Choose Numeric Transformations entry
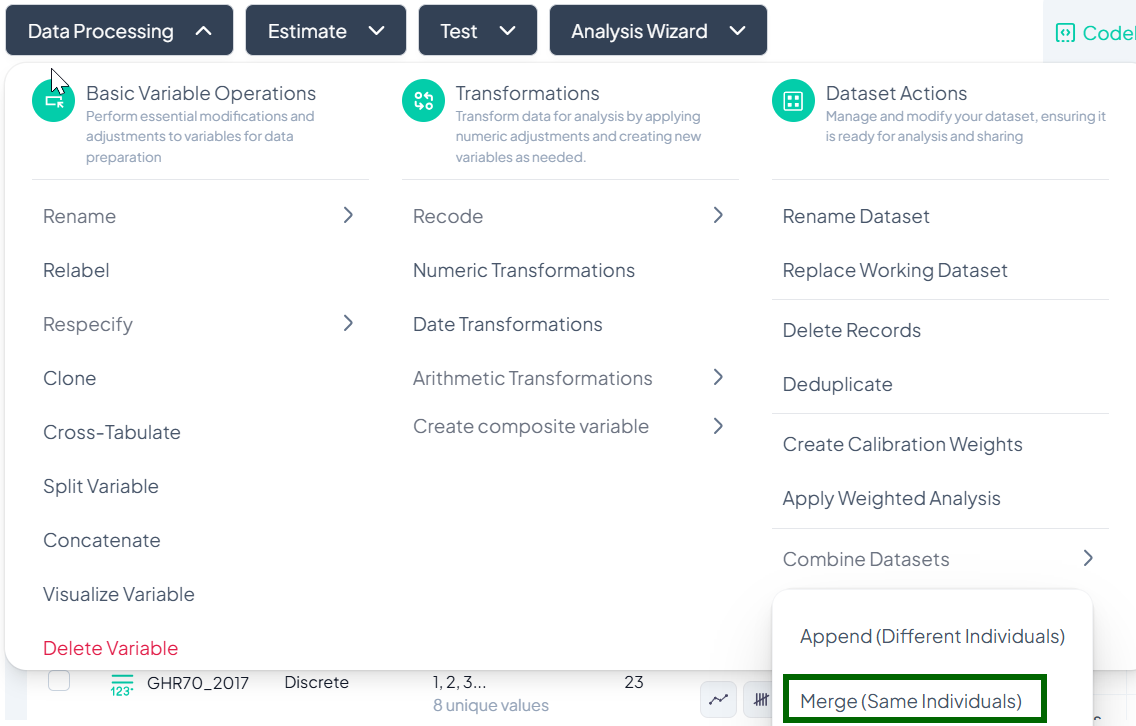 [523, 270]
